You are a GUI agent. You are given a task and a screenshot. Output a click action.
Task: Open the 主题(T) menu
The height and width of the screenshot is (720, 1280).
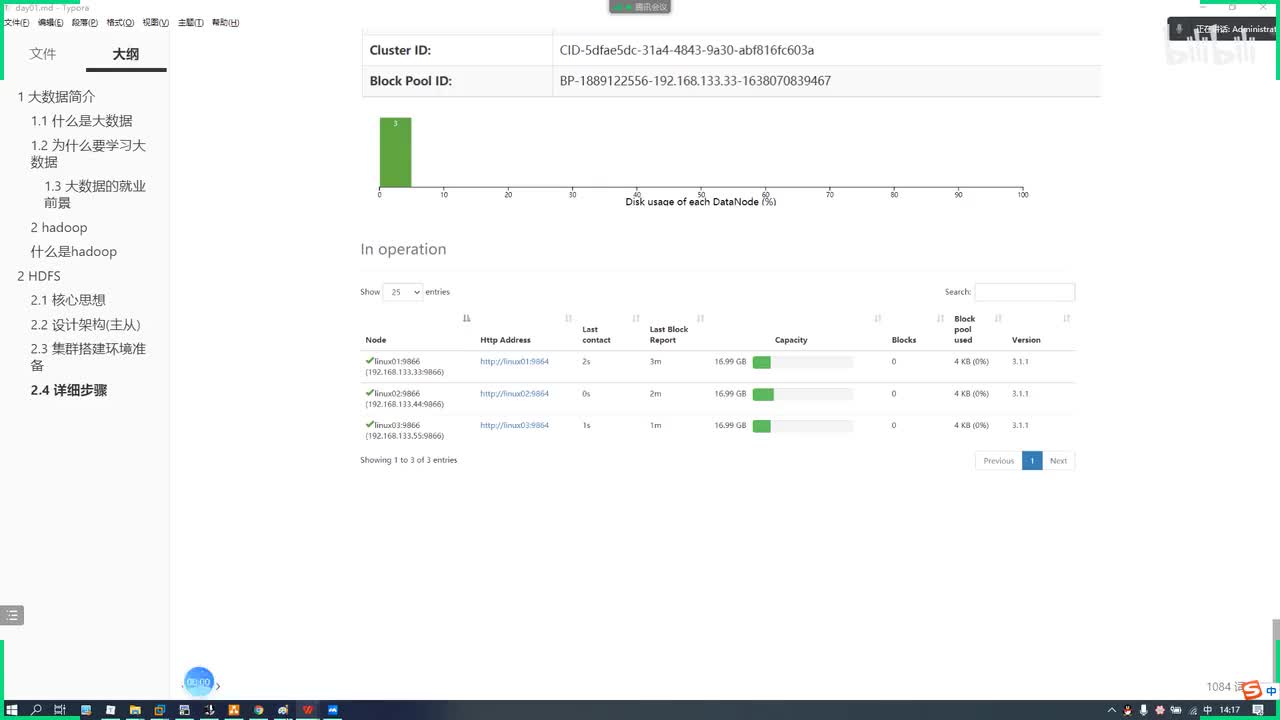click(x=190, y=22)
